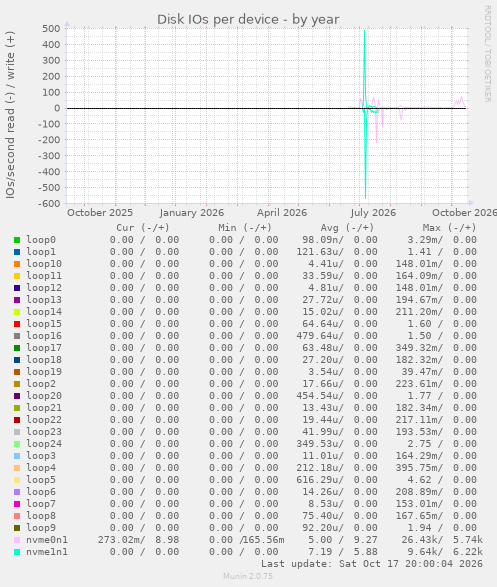The image size is (497, 587).
Task: Click the nvme1n1 cyan legend swatch
Action: click(17, 552)
